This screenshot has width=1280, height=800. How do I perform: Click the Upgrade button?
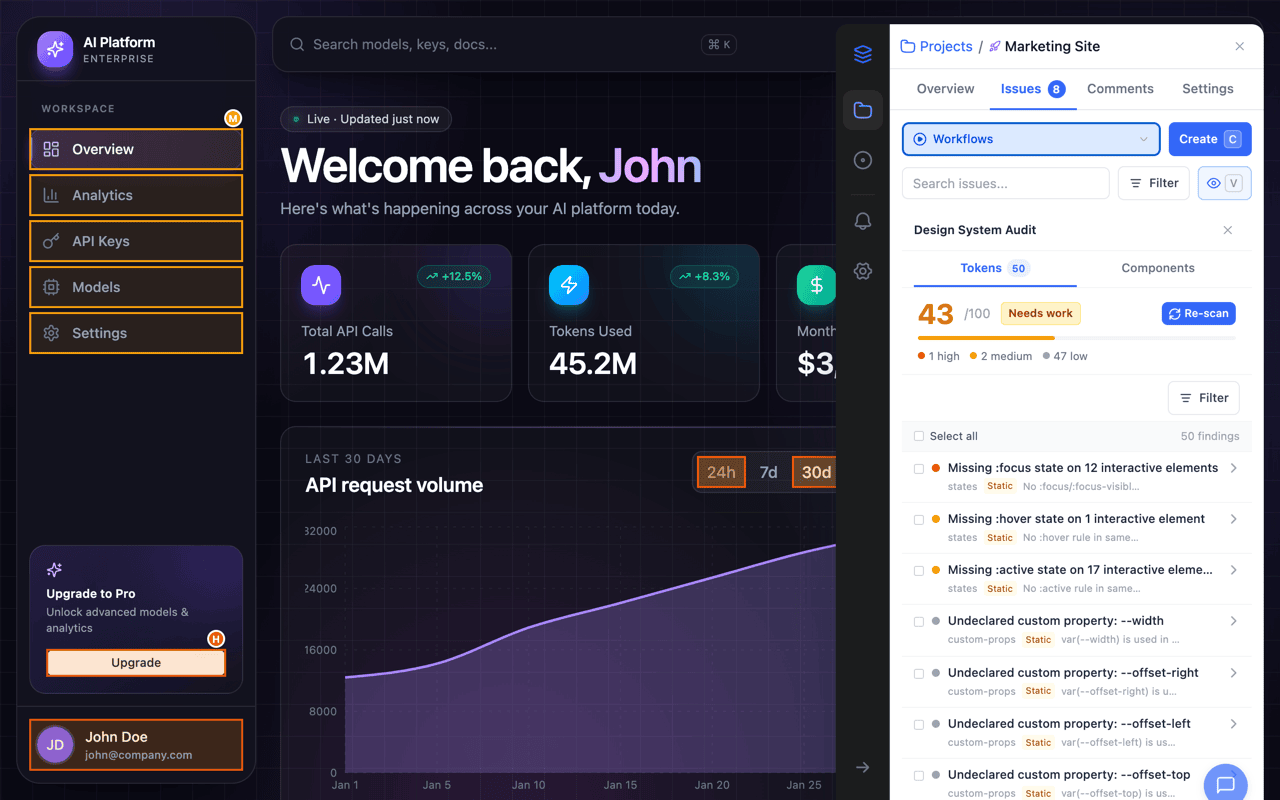tap(136, 663)
